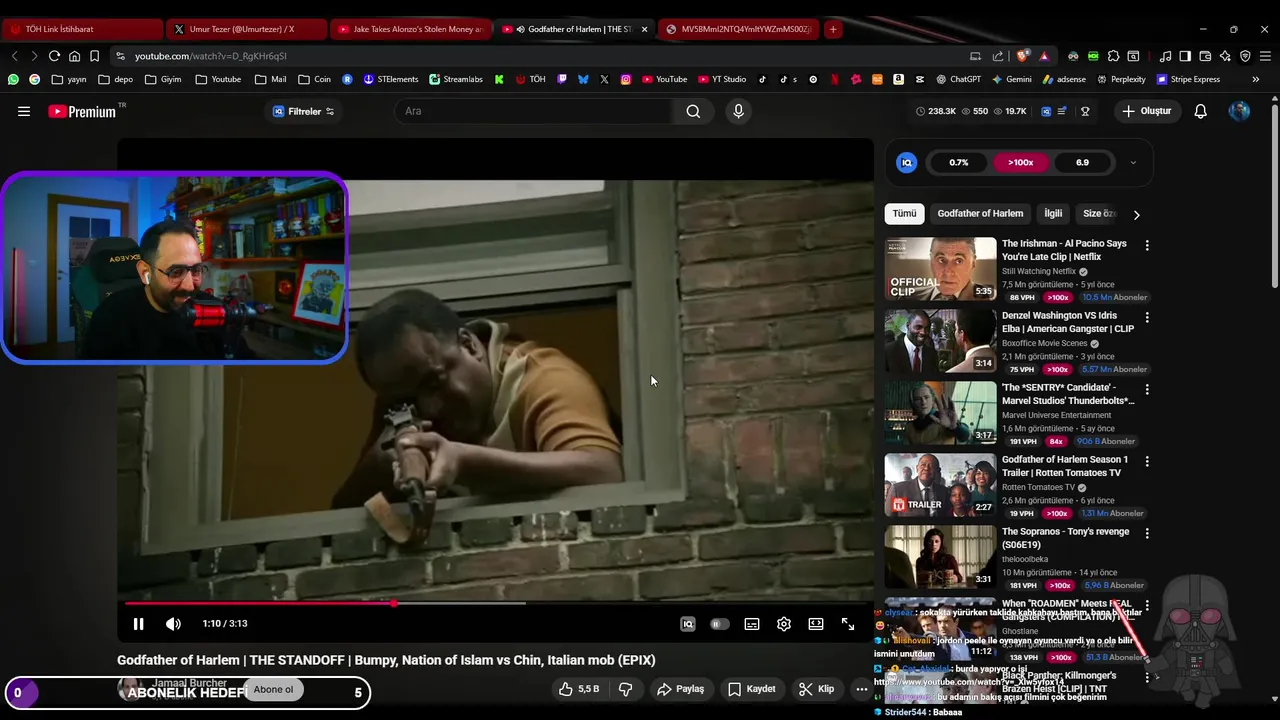The image size is (1280, 720).
Task: Dislike the video
Action: pyautogui.click(x=626, y=689)
